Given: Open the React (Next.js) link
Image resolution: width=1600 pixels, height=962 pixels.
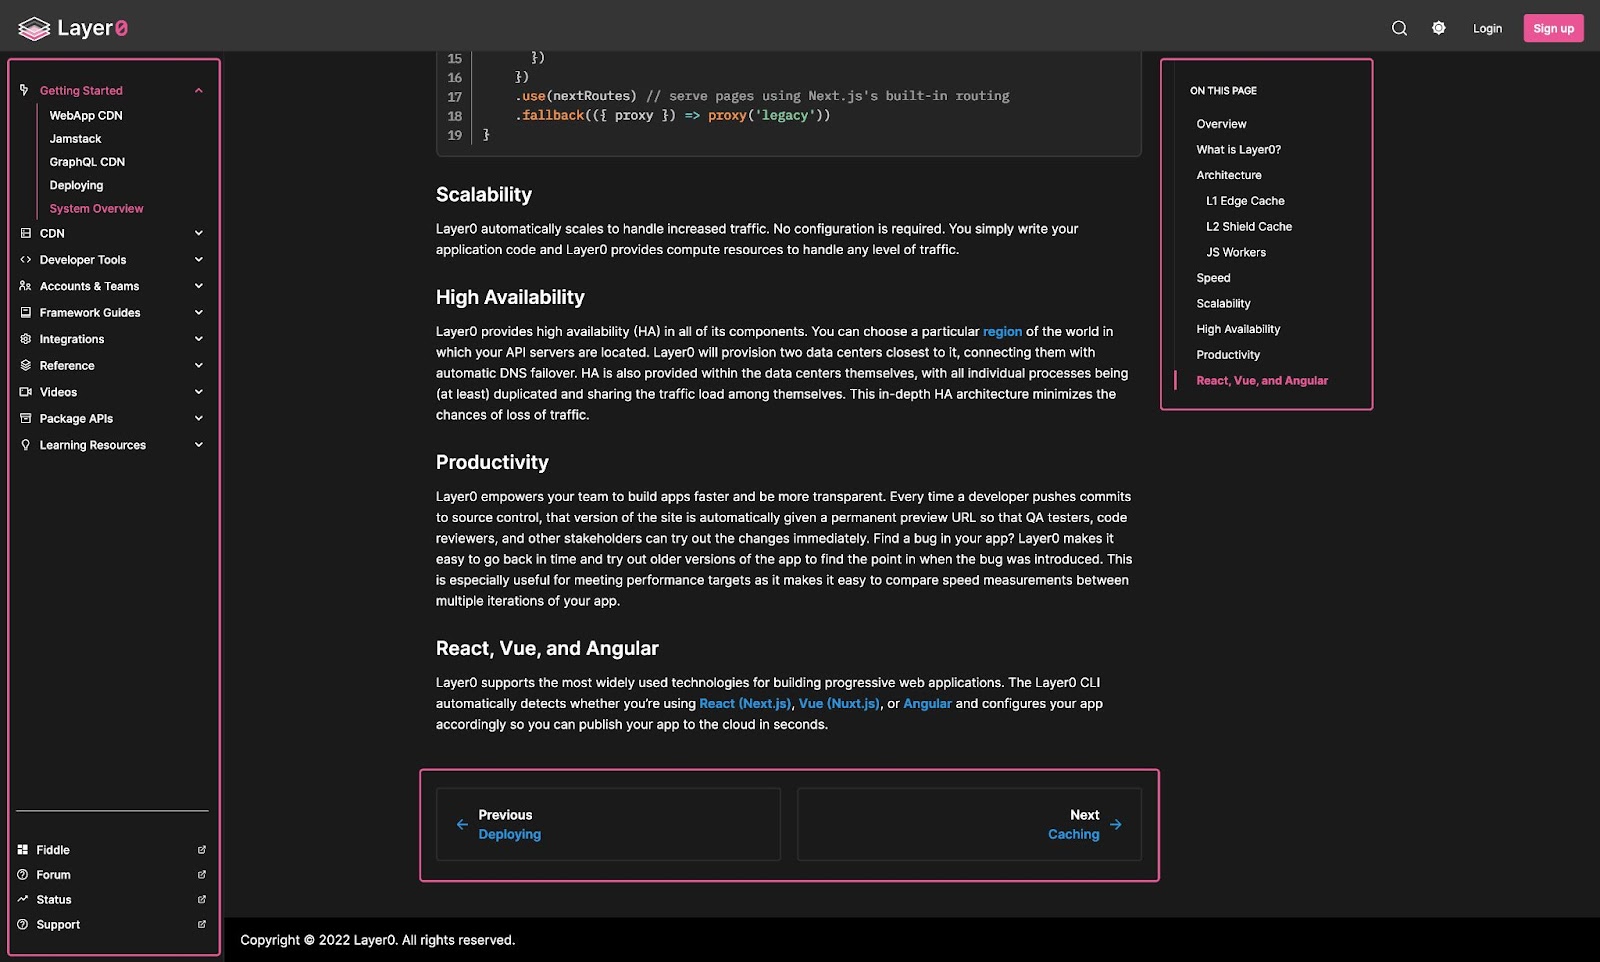Looking at the screenshot, I should click(745, 704).
